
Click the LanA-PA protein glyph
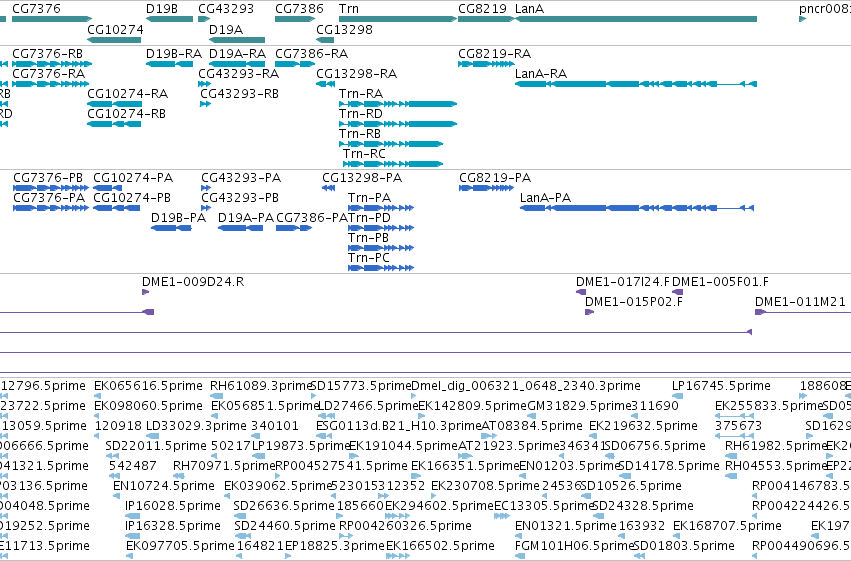(x=637, y=208)
